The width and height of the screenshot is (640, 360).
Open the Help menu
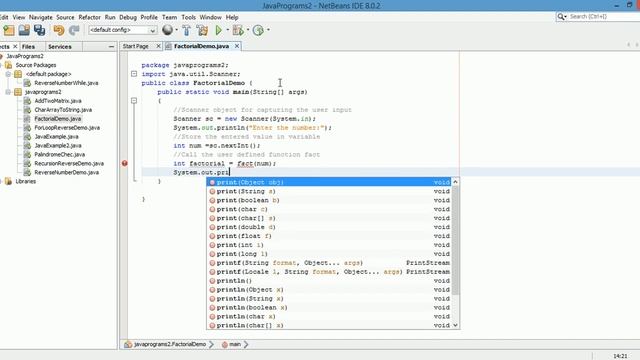pos(232,17)
